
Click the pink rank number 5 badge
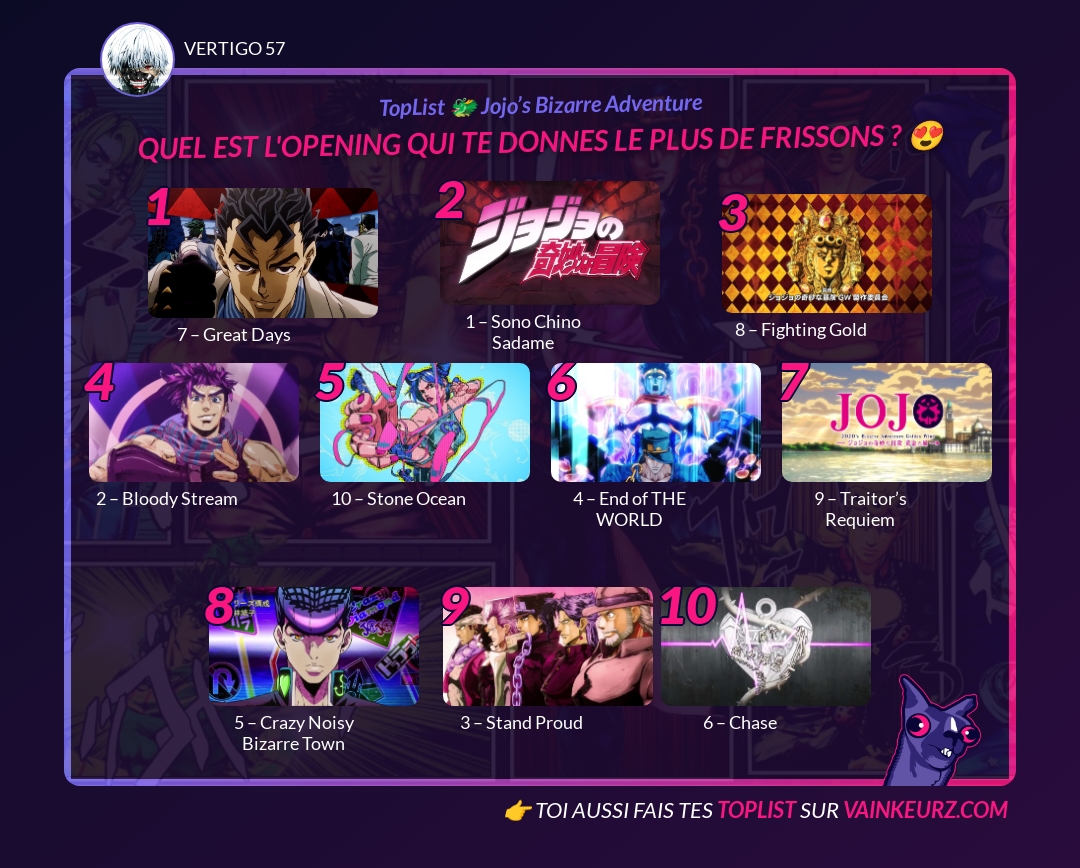331,382
